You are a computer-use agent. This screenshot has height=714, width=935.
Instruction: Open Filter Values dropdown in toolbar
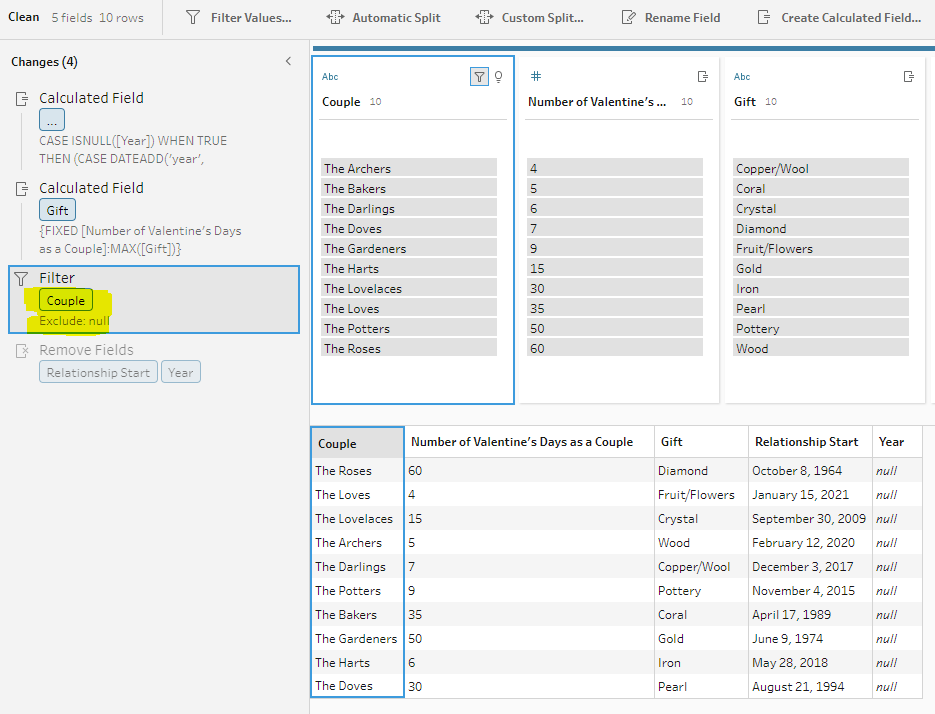(239, 18)
